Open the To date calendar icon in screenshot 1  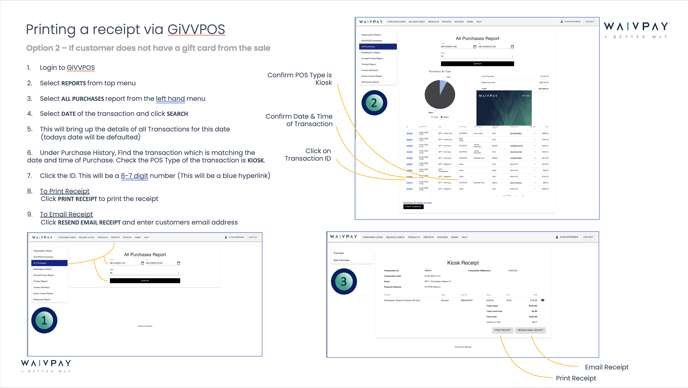pyautogui.click(x=179, y=263)
